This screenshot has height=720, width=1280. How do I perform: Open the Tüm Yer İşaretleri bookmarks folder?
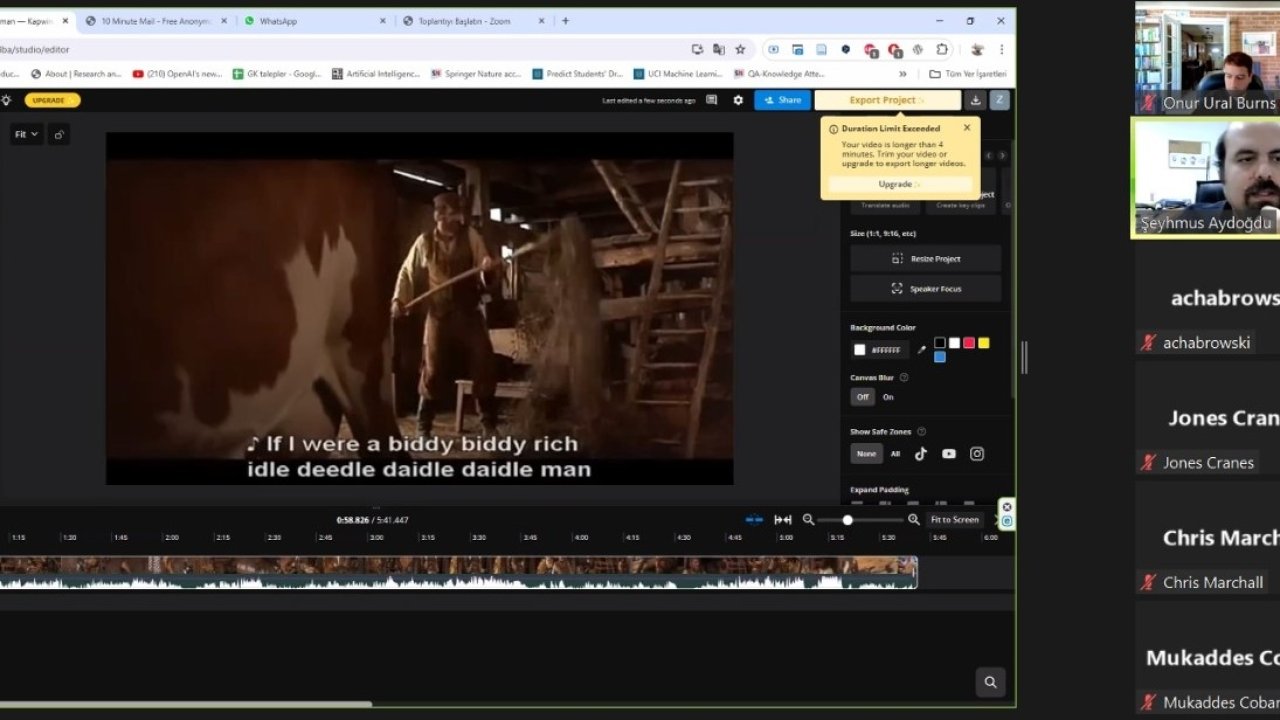[967, 74]
